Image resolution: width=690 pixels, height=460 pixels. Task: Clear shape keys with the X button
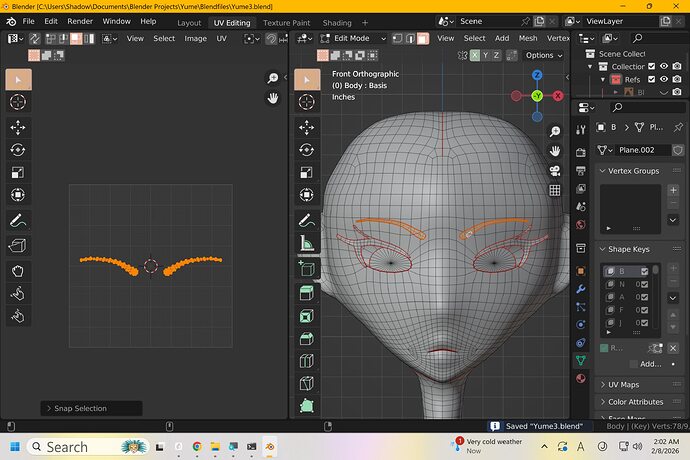coord(673,348)
